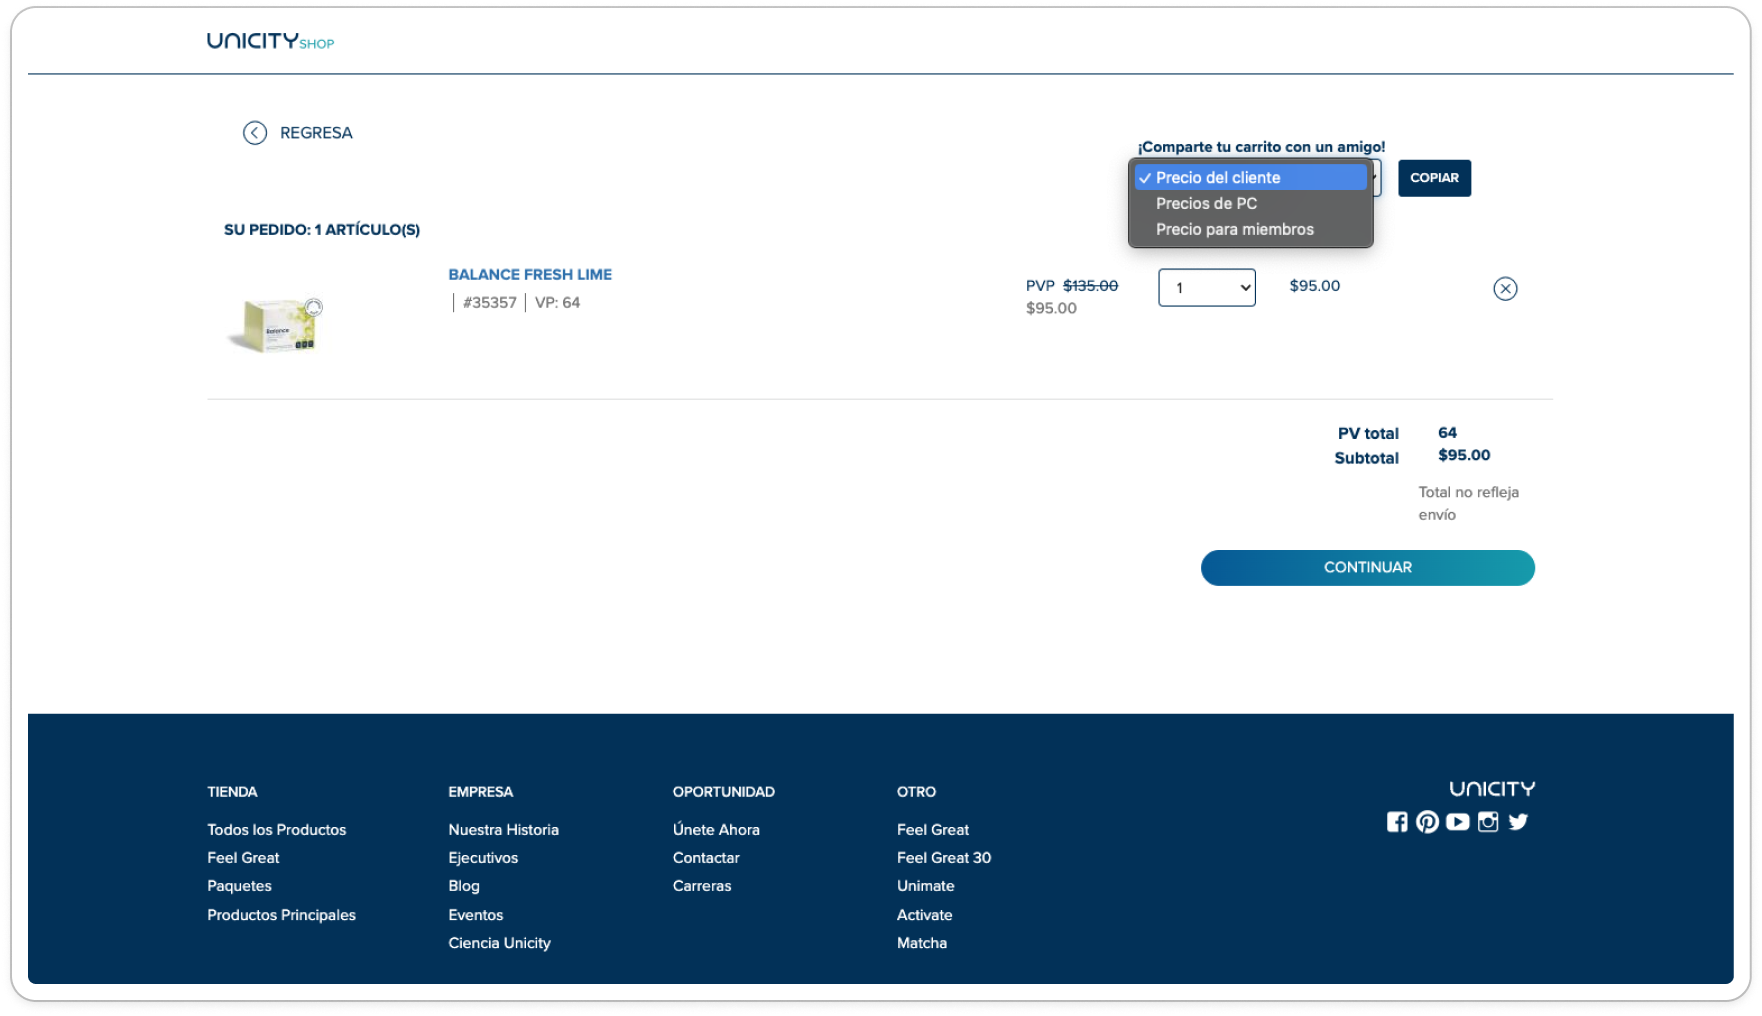
Task: Open 'Nuestra Historia' footer link
Action: click(503, 830)
